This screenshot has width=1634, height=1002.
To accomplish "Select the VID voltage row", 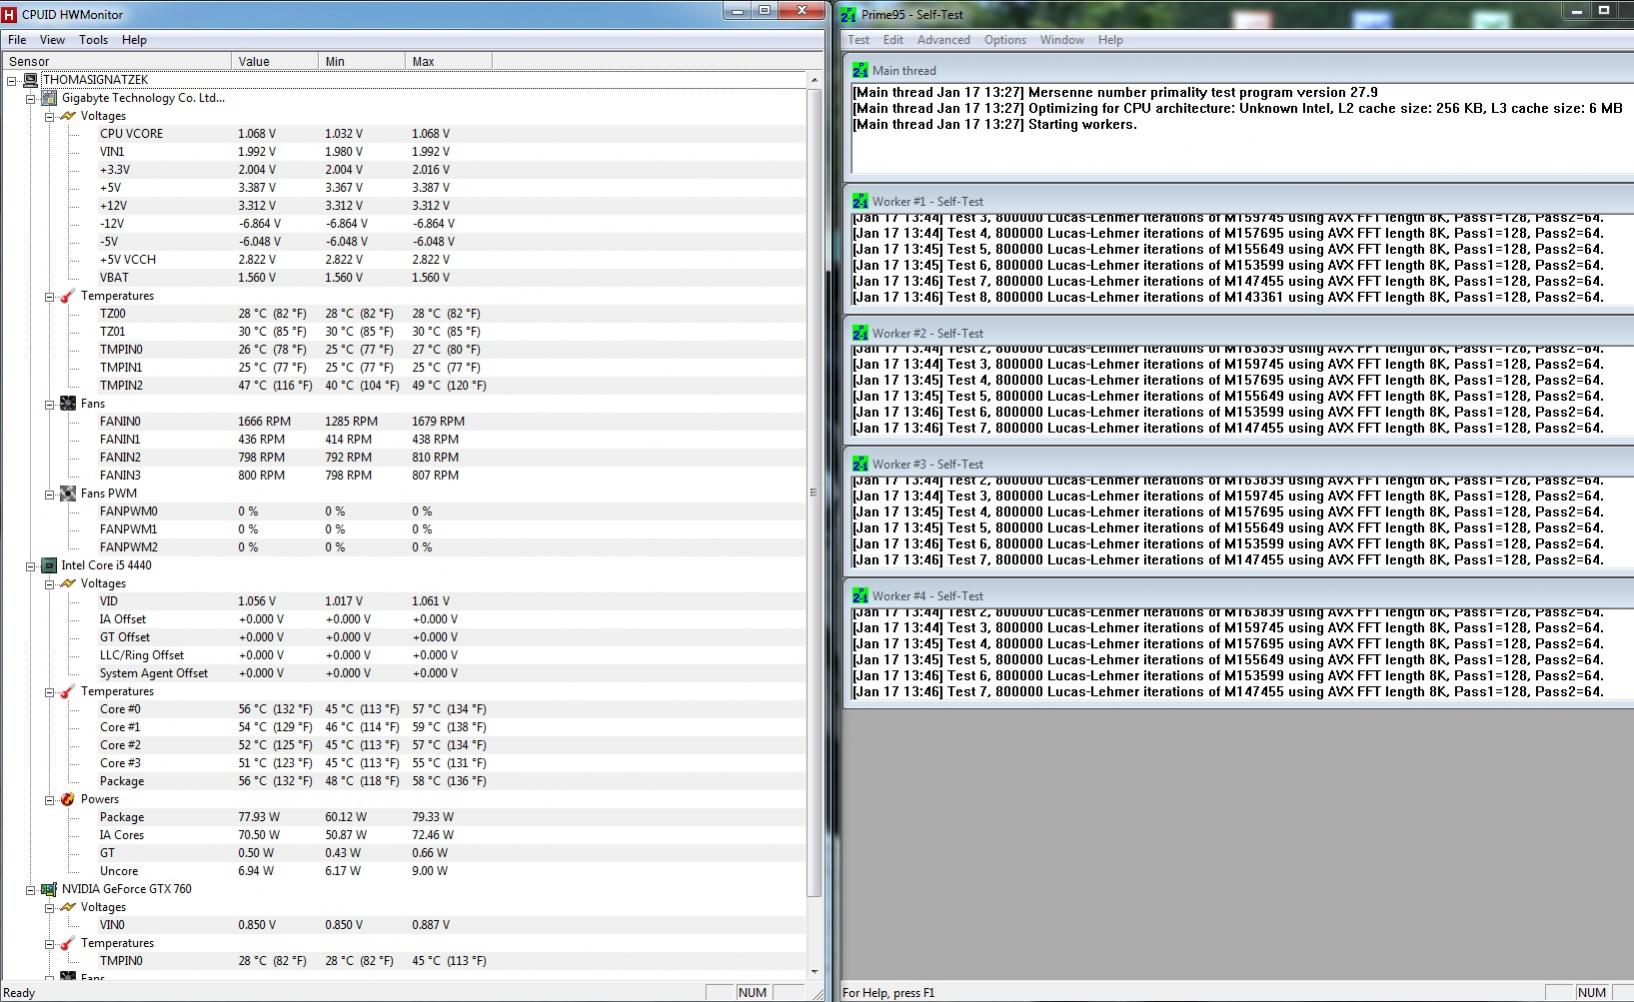I will pyautogui.click(x=403, y=602).
